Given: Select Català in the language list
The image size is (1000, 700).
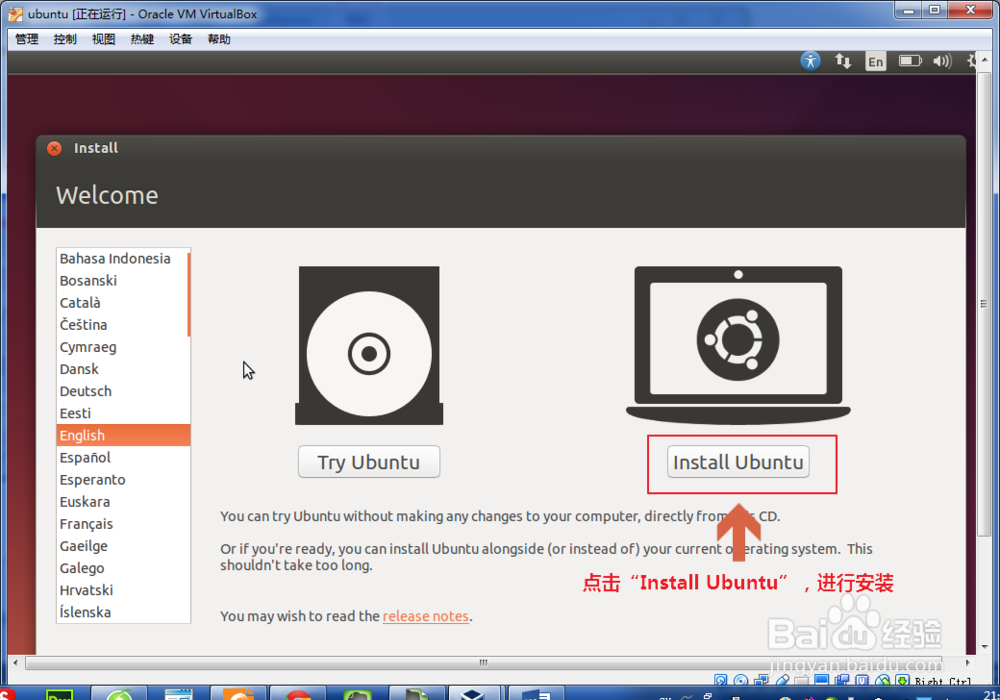Looking at the screenshot, I should [122, 303].
